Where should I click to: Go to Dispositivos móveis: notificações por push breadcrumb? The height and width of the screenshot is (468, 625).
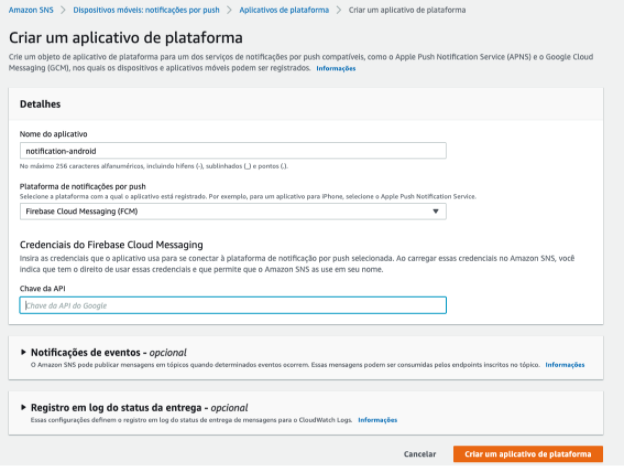pos(146,10)
